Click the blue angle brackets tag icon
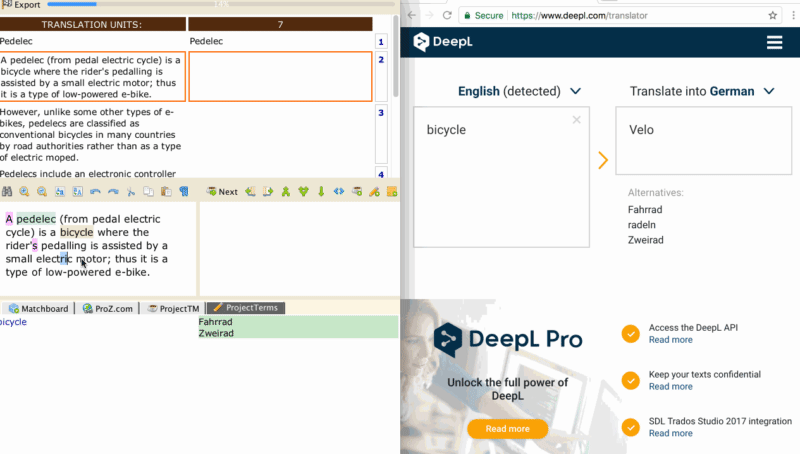 point(339,192)
